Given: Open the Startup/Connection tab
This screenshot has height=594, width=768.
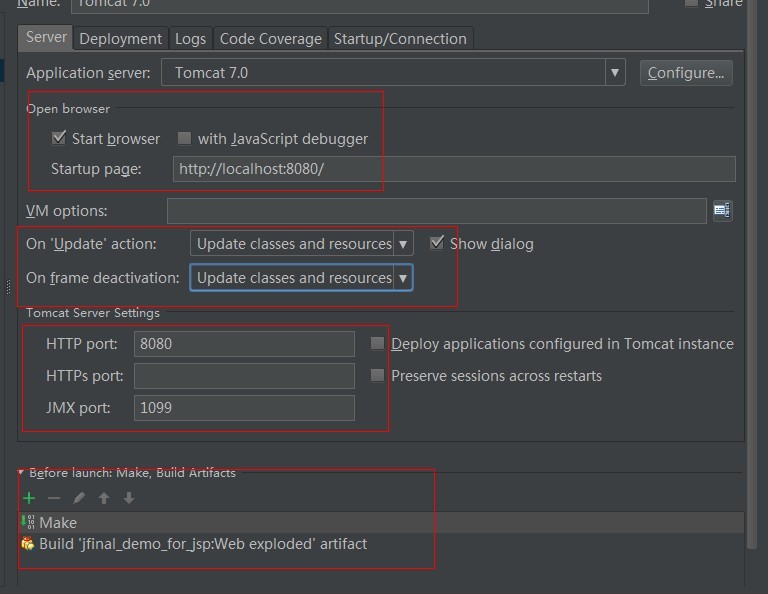Looking at the screenshot, I should 400,39.
